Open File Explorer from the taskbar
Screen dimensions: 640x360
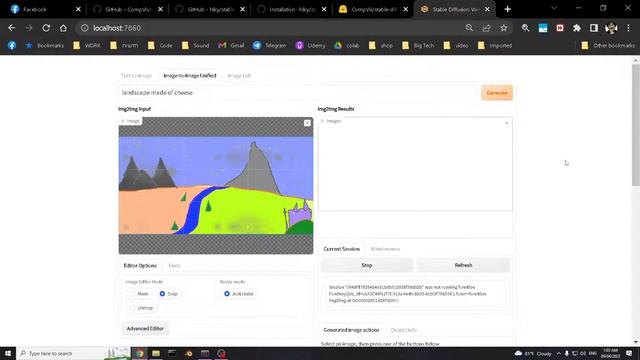[156, 353]
